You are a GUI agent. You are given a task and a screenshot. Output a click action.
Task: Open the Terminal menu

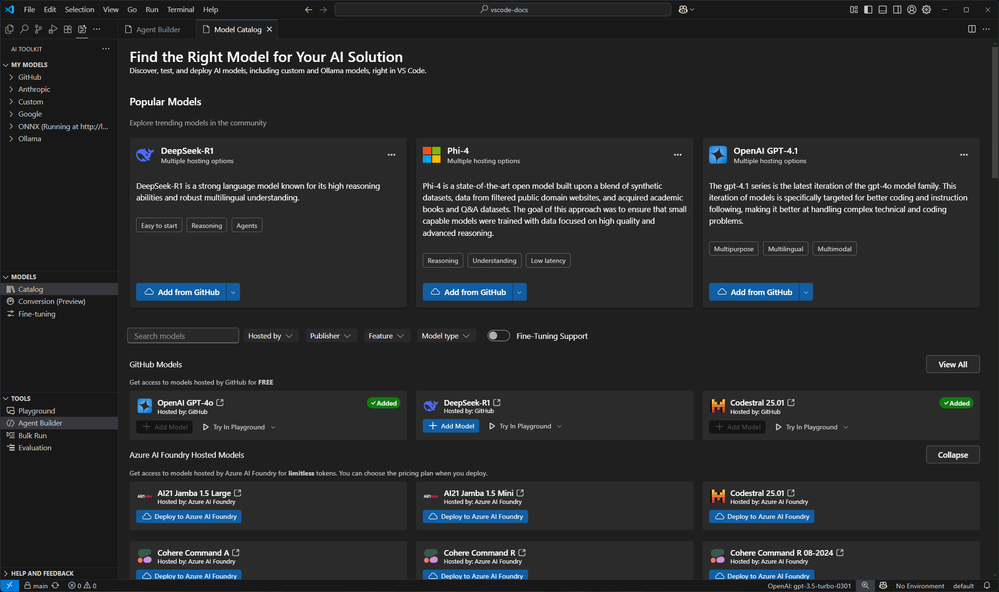[x=180, y=9]
